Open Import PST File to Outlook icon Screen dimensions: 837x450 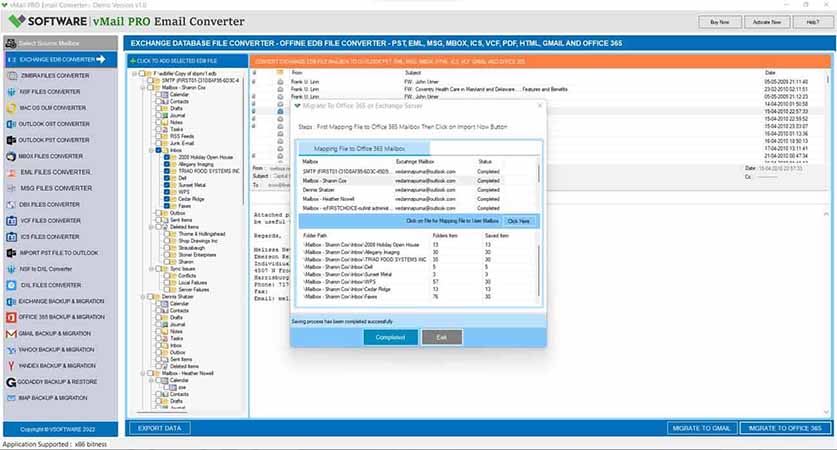pos(11,253)
